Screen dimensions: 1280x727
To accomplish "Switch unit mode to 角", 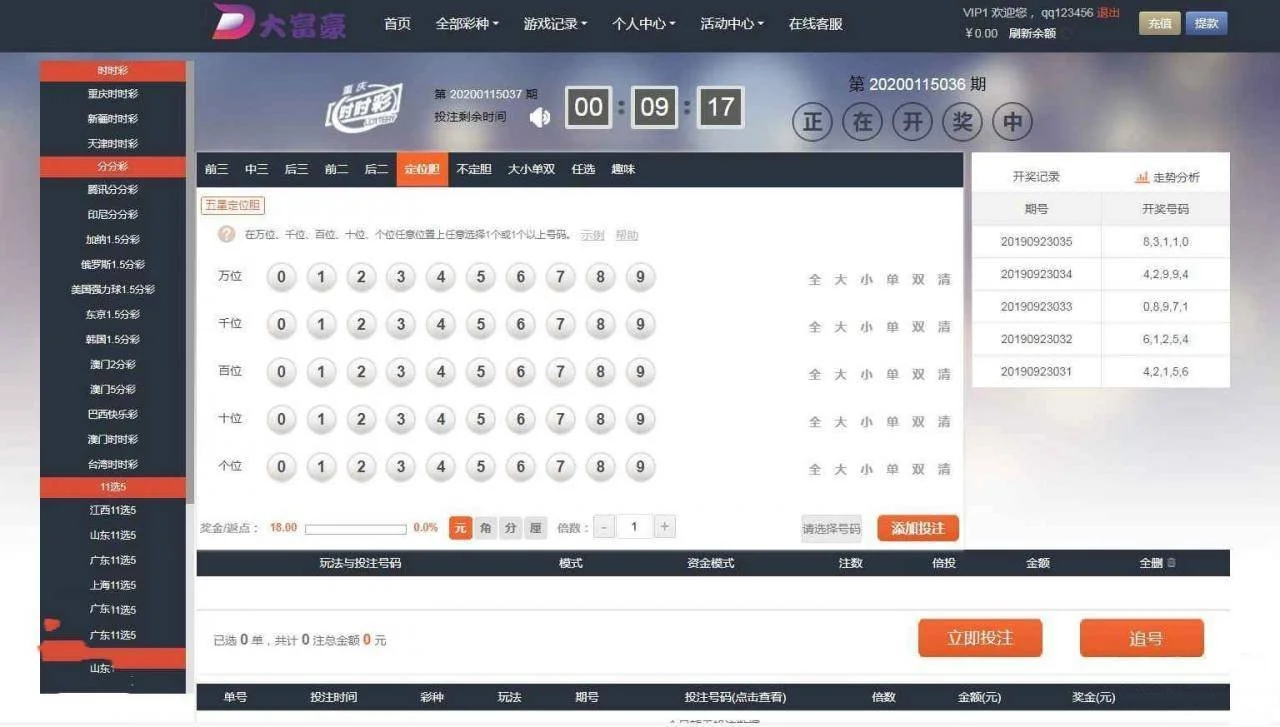I will tap(485, 528).
